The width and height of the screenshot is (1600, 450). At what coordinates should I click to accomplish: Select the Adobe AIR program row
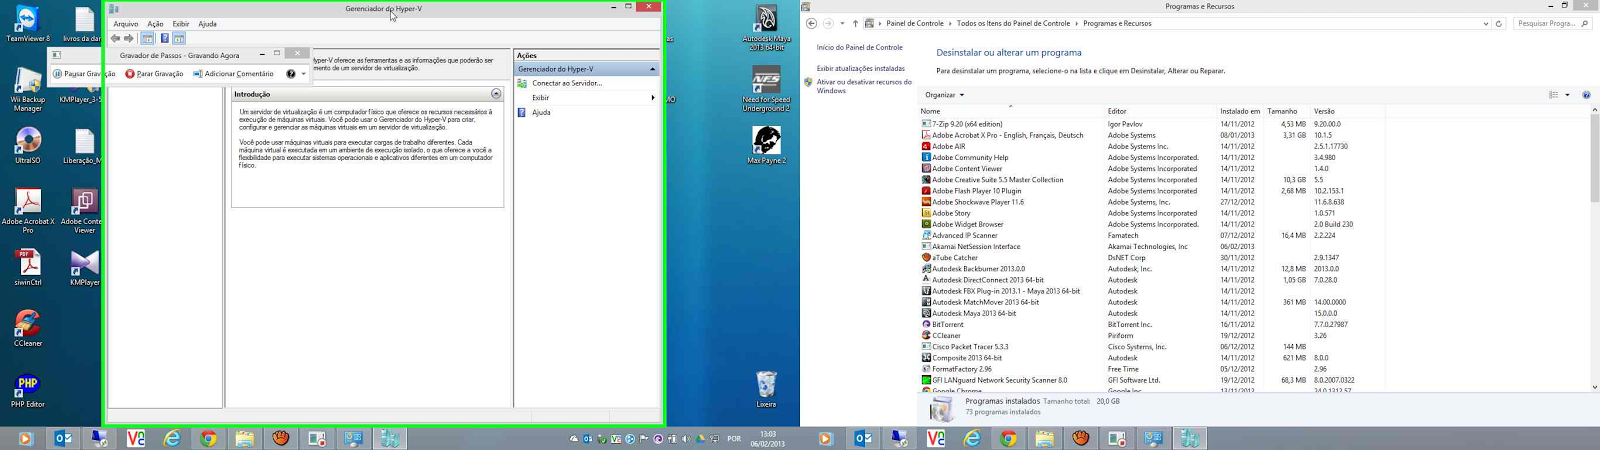(1150, 146)
